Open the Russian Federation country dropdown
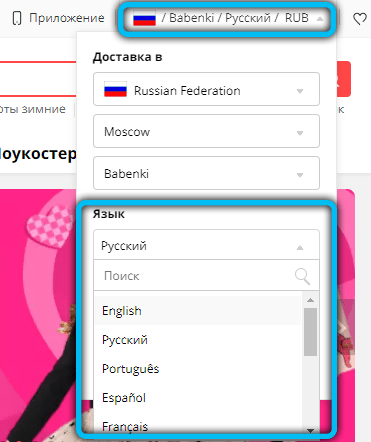The image size is (371, 442). (206, 89)
